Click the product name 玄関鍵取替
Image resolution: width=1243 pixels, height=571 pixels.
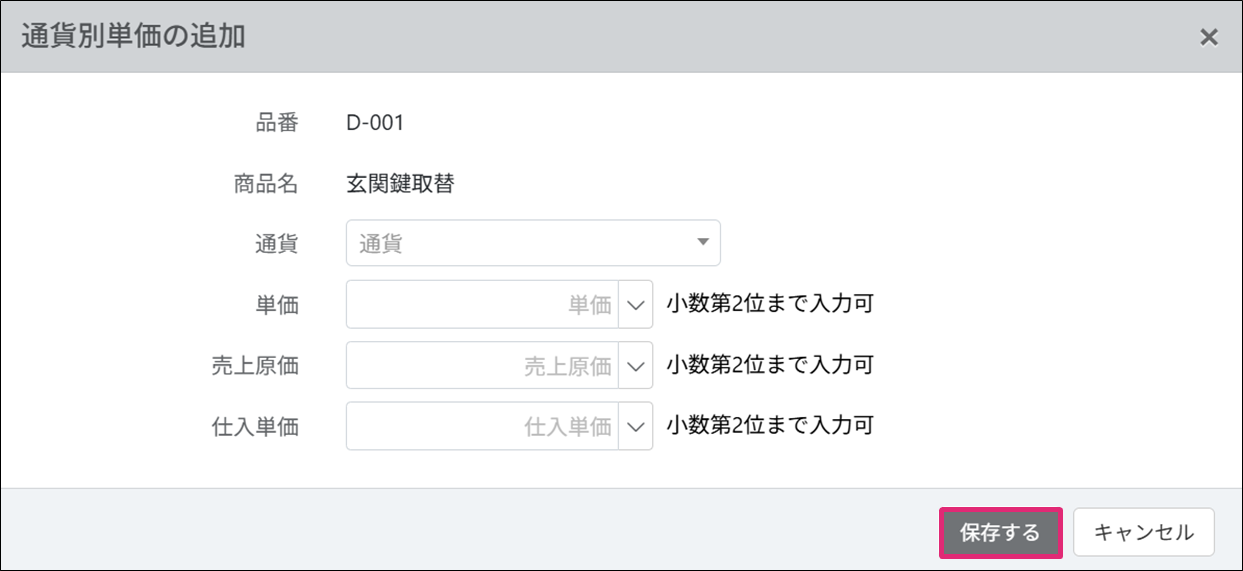click(400, 184)
